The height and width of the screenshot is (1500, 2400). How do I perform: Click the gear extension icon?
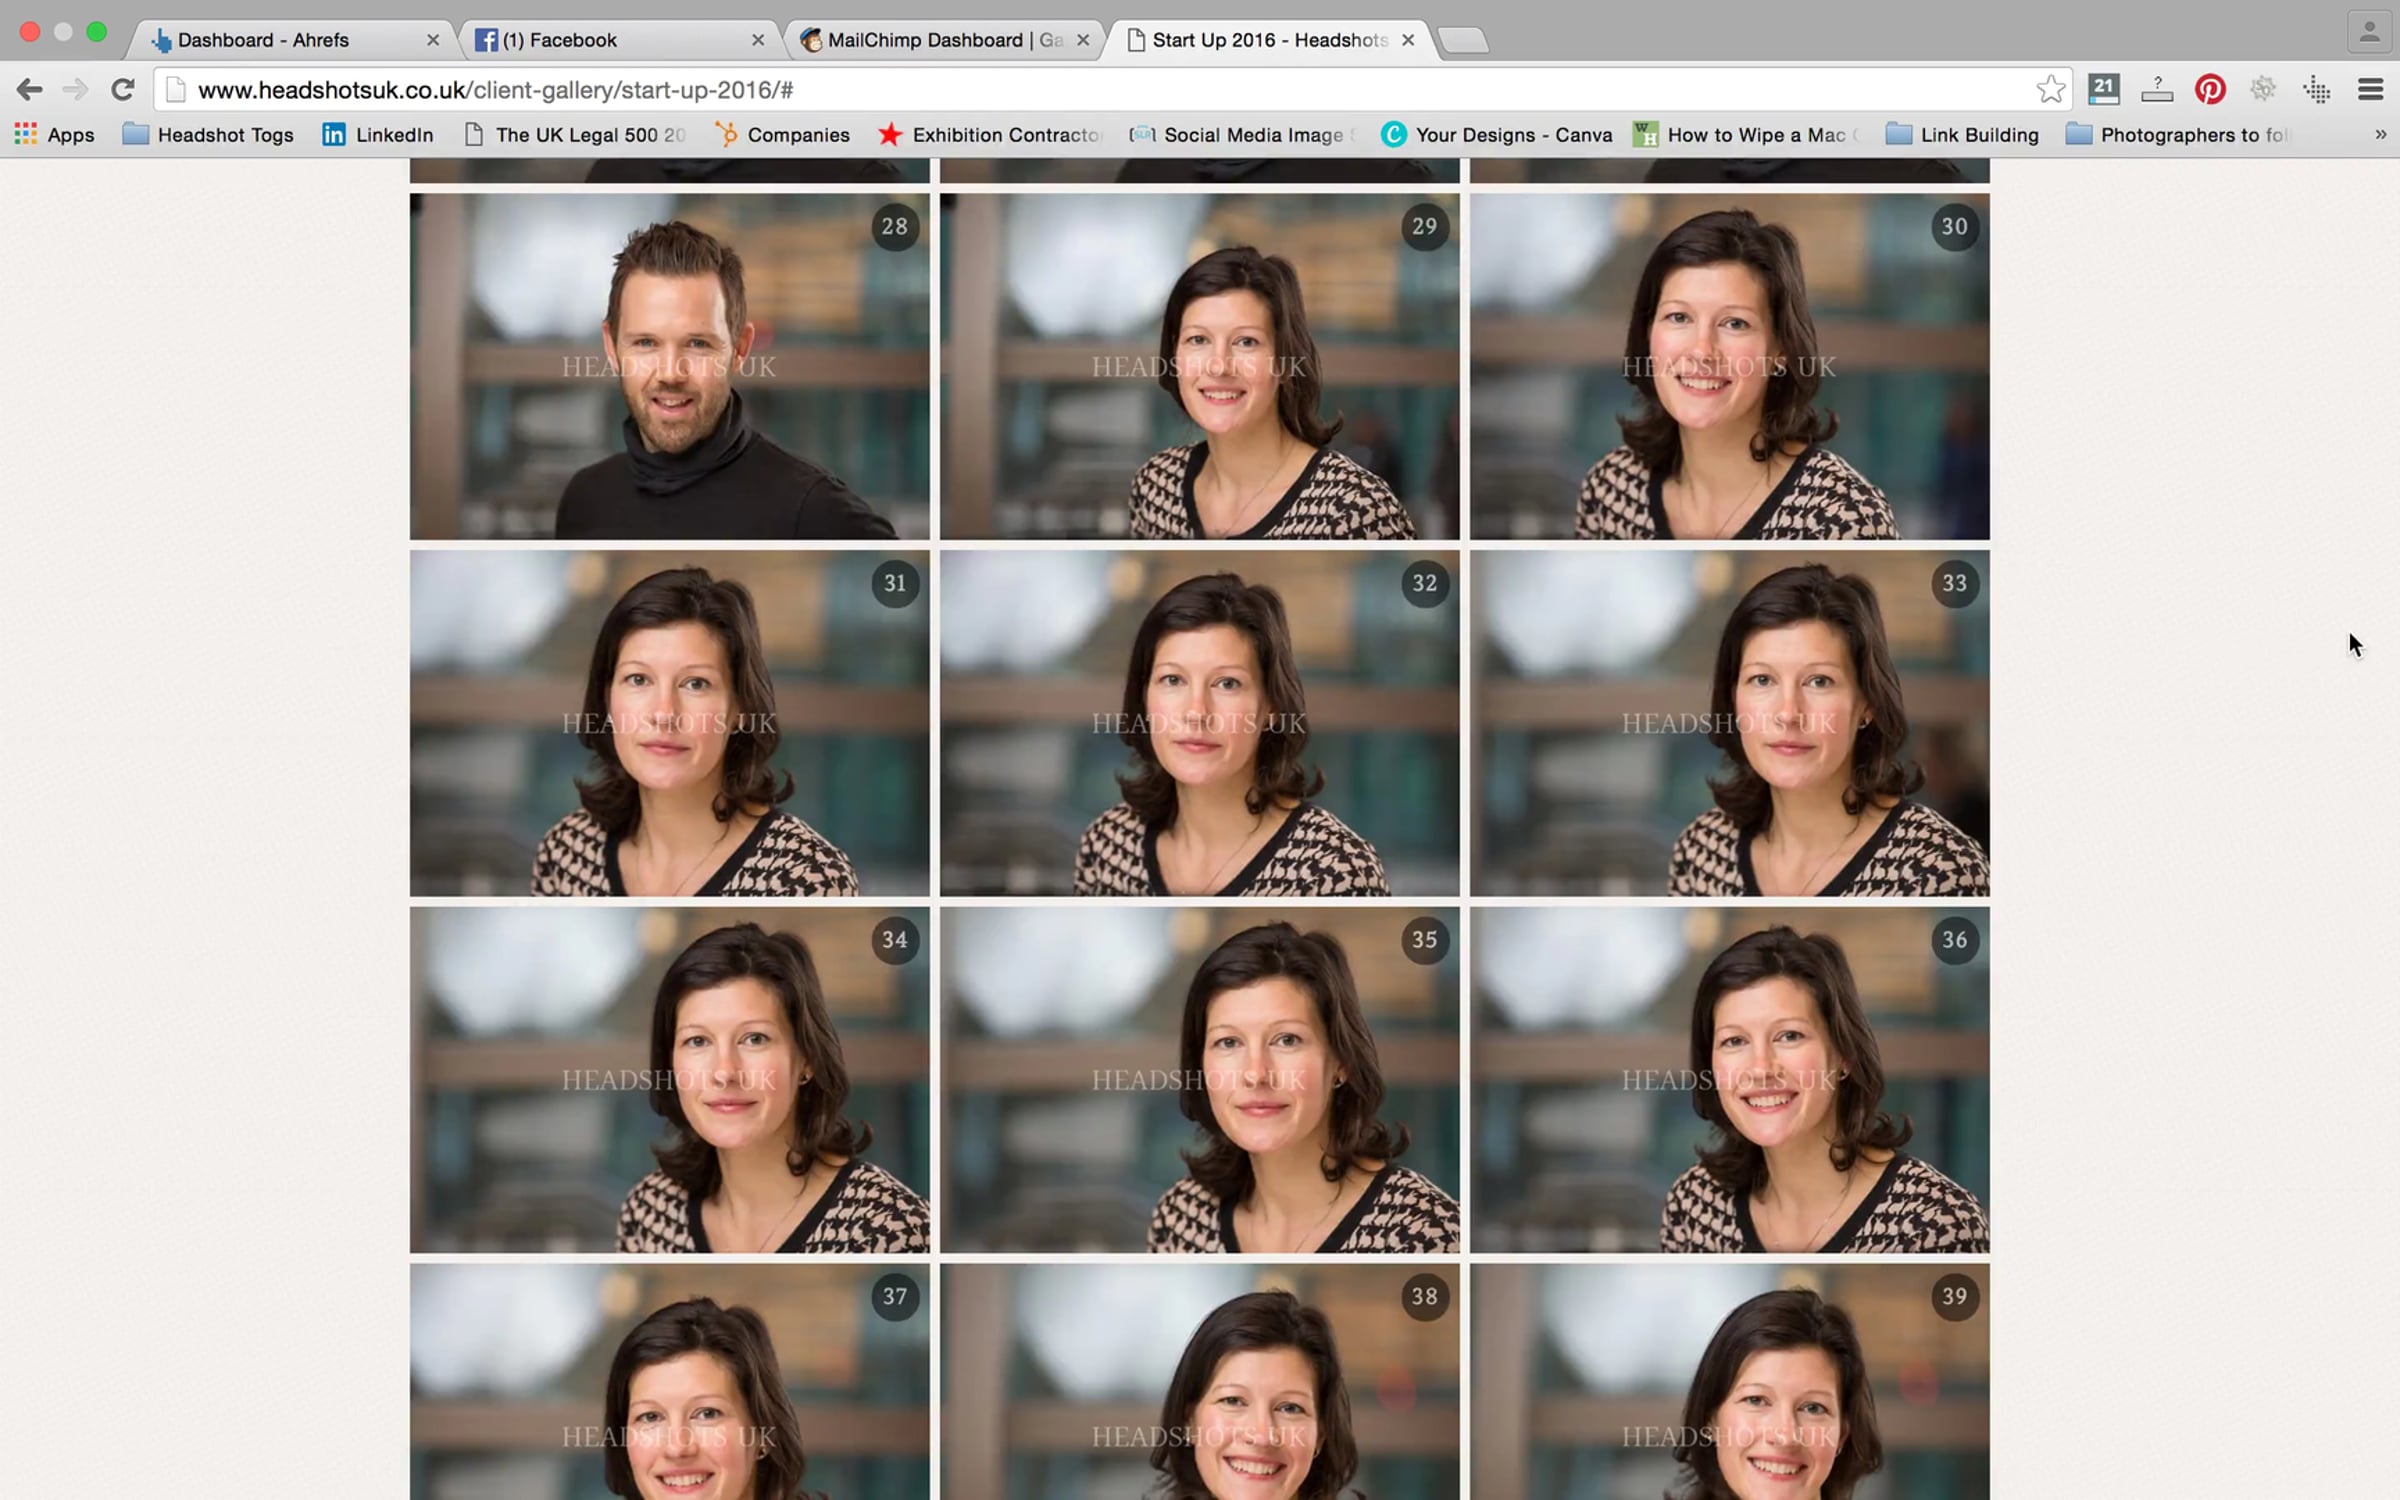click(2262, 90)
